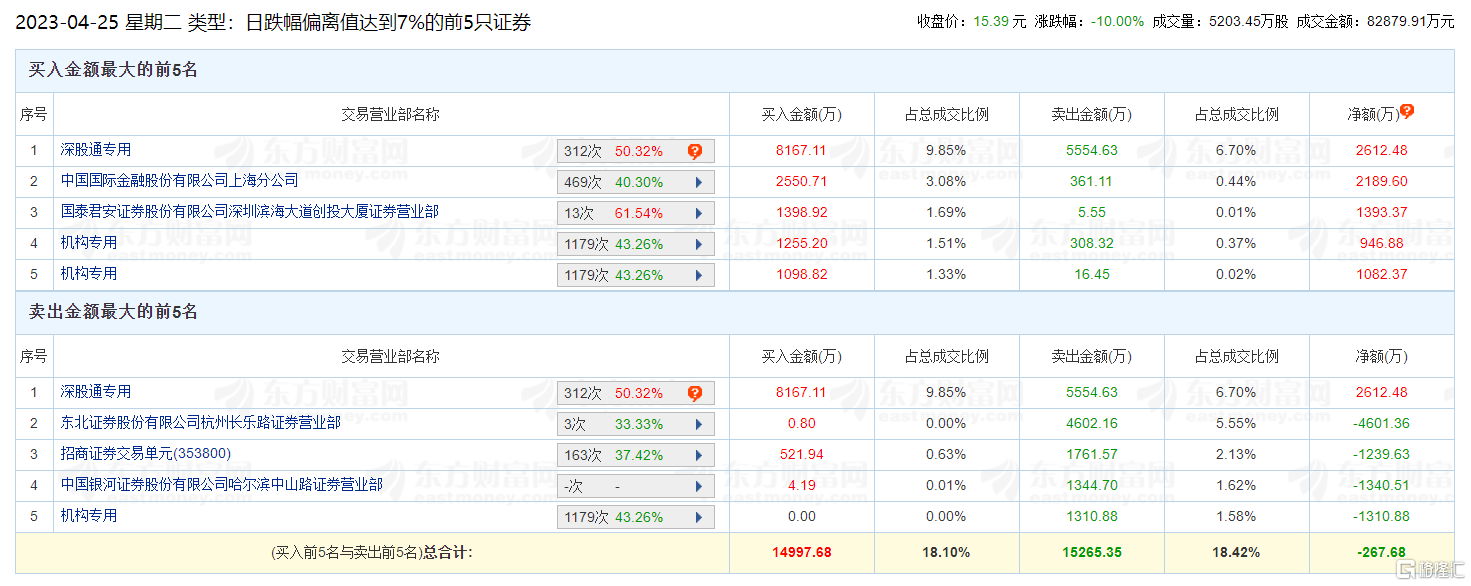This screenshot has width=1471, height=586.
Task: Open 机构专用 link in the sell table
Action: tap(88, 516)
